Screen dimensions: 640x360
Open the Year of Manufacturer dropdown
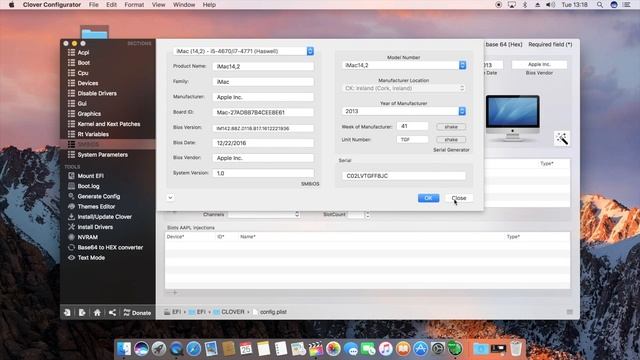point(404,111)
